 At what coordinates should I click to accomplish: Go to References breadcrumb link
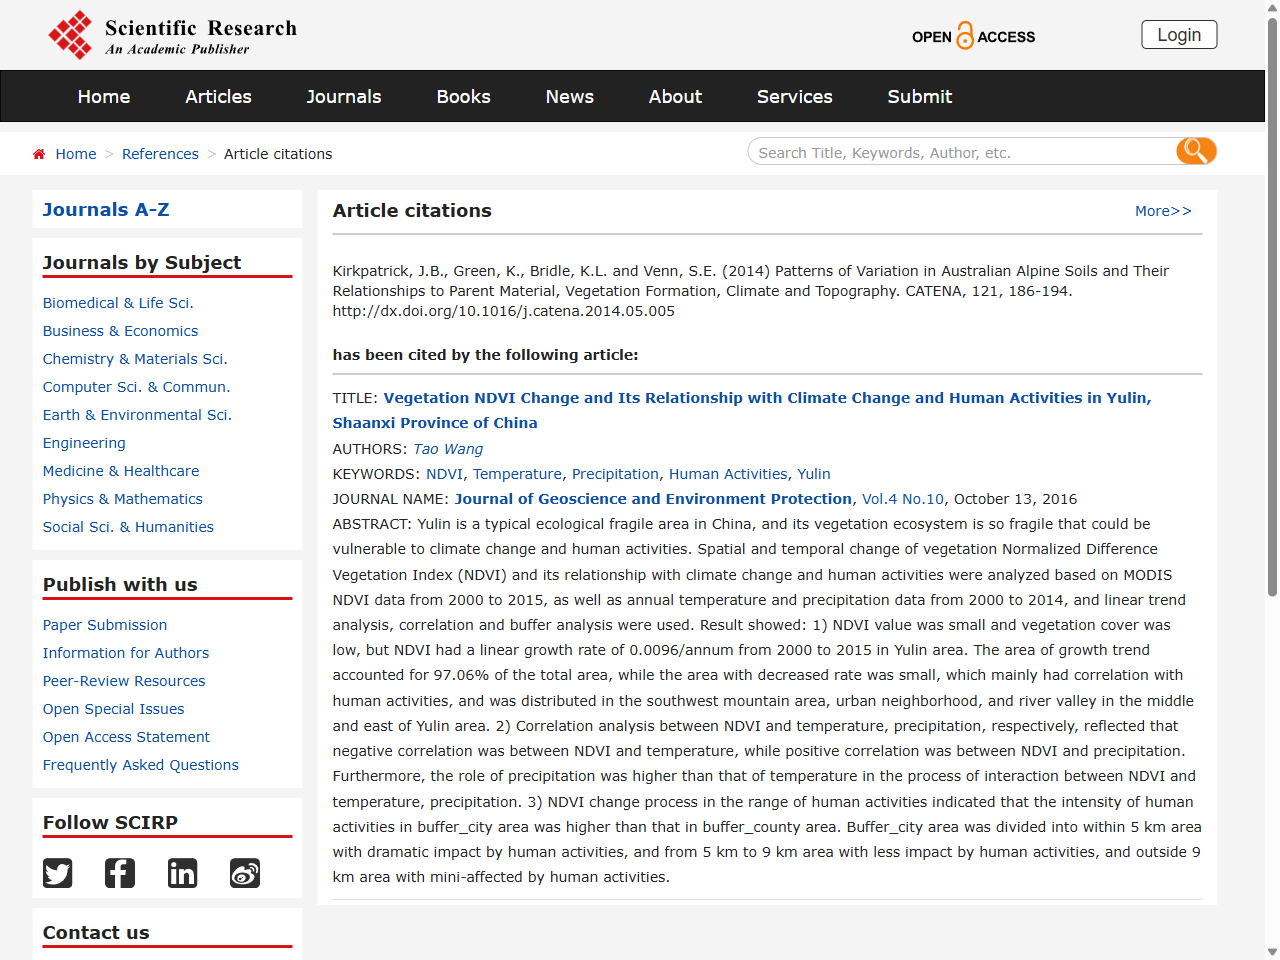pyautogui.click(x=160, y=154)
